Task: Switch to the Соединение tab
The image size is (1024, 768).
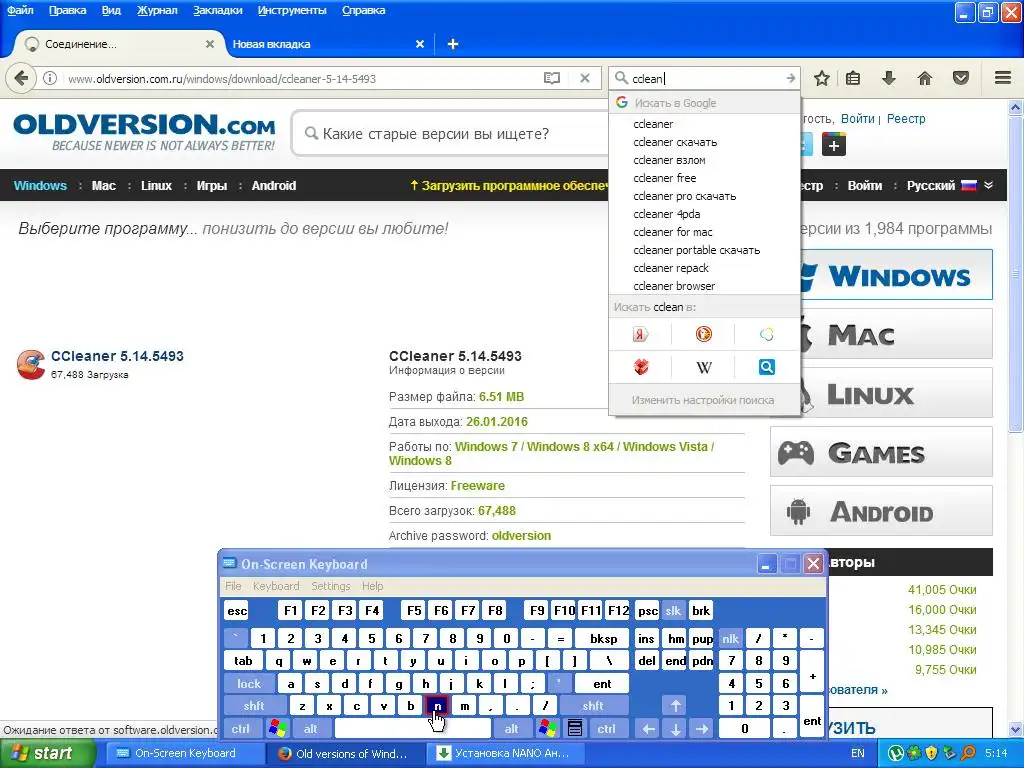Action: 118,44
